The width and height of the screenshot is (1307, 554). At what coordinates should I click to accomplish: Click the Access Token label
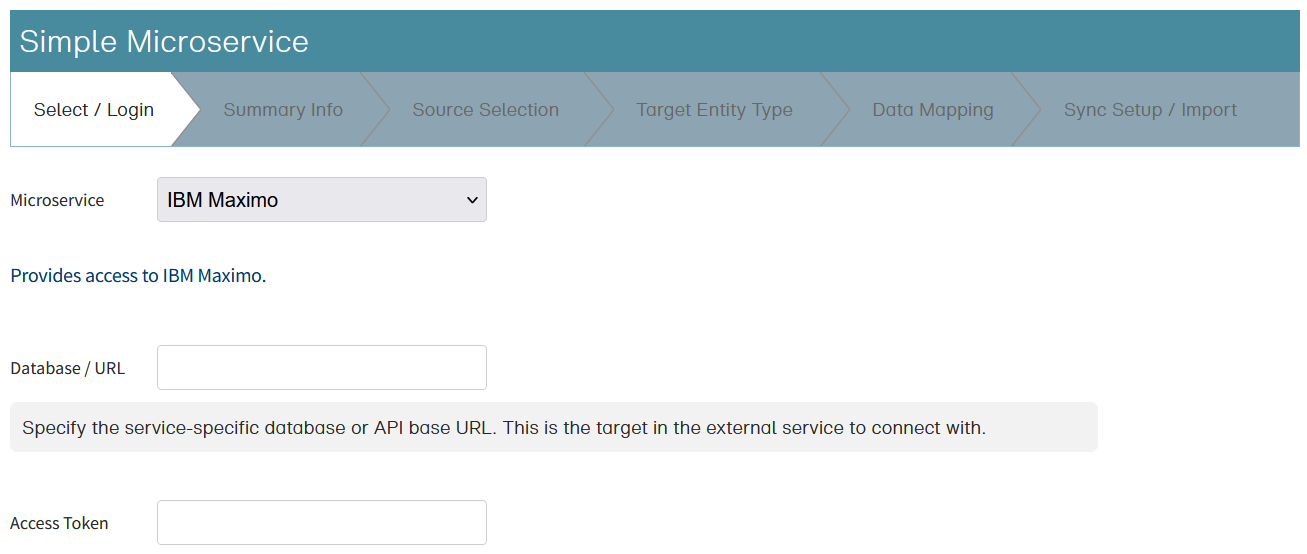coord(59,523)
